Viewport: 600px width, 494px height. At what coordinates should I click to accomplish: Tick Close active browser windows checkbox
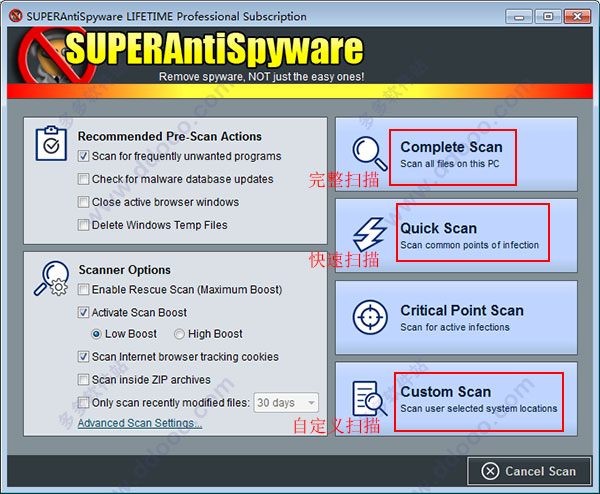coord(83,202)
